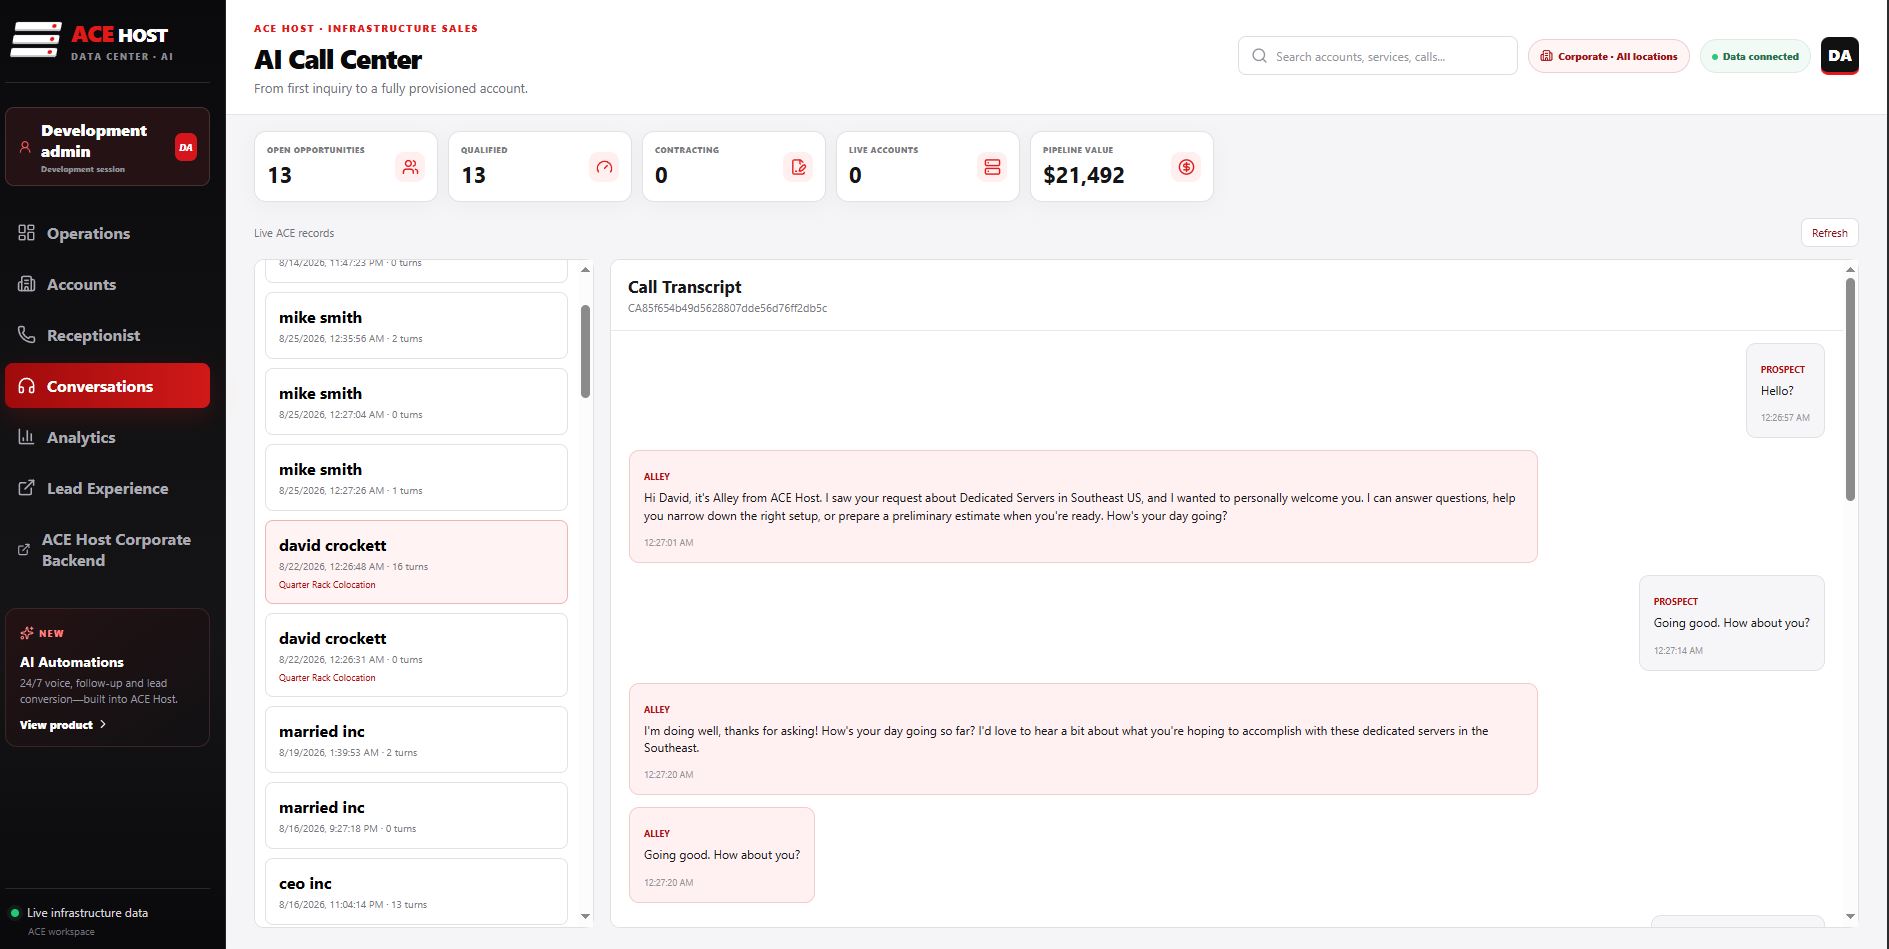Click the Receptionist phone icon
Screen dimensions: 1889x949
26,335
